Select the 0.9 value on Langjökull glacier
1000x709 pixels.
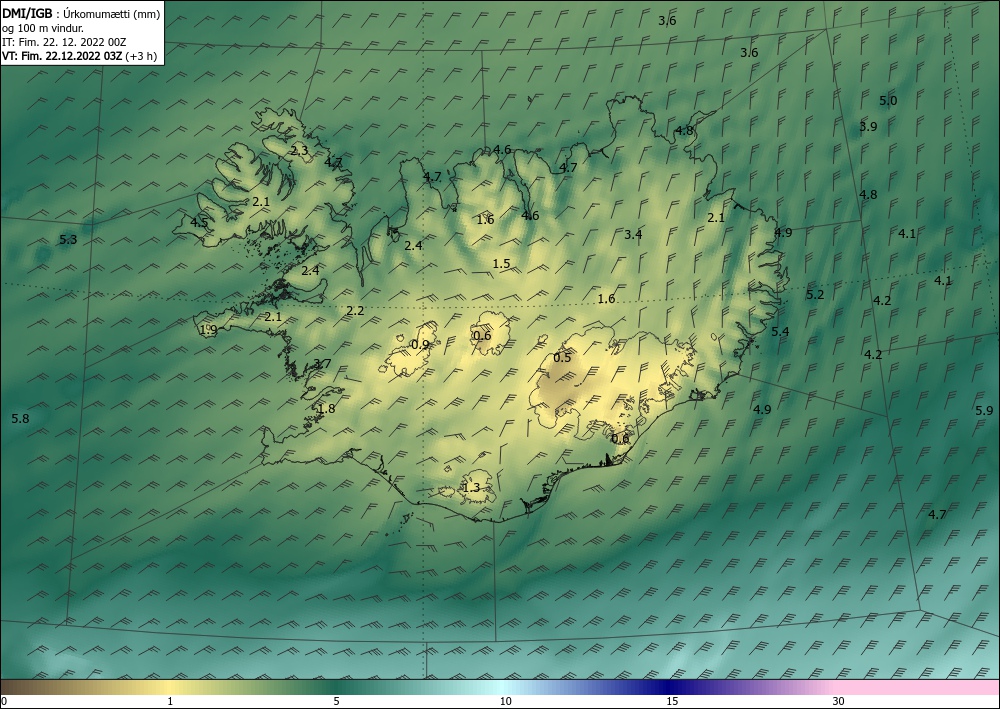(420, 344)
